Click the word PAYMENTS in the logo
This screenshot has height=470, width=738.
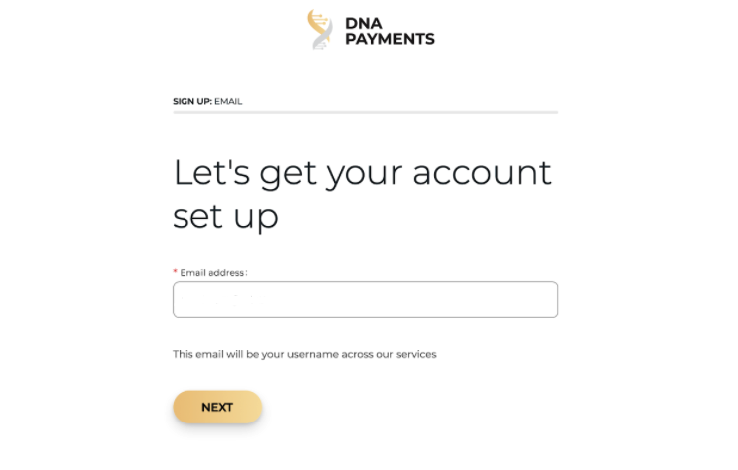[390, 39]
